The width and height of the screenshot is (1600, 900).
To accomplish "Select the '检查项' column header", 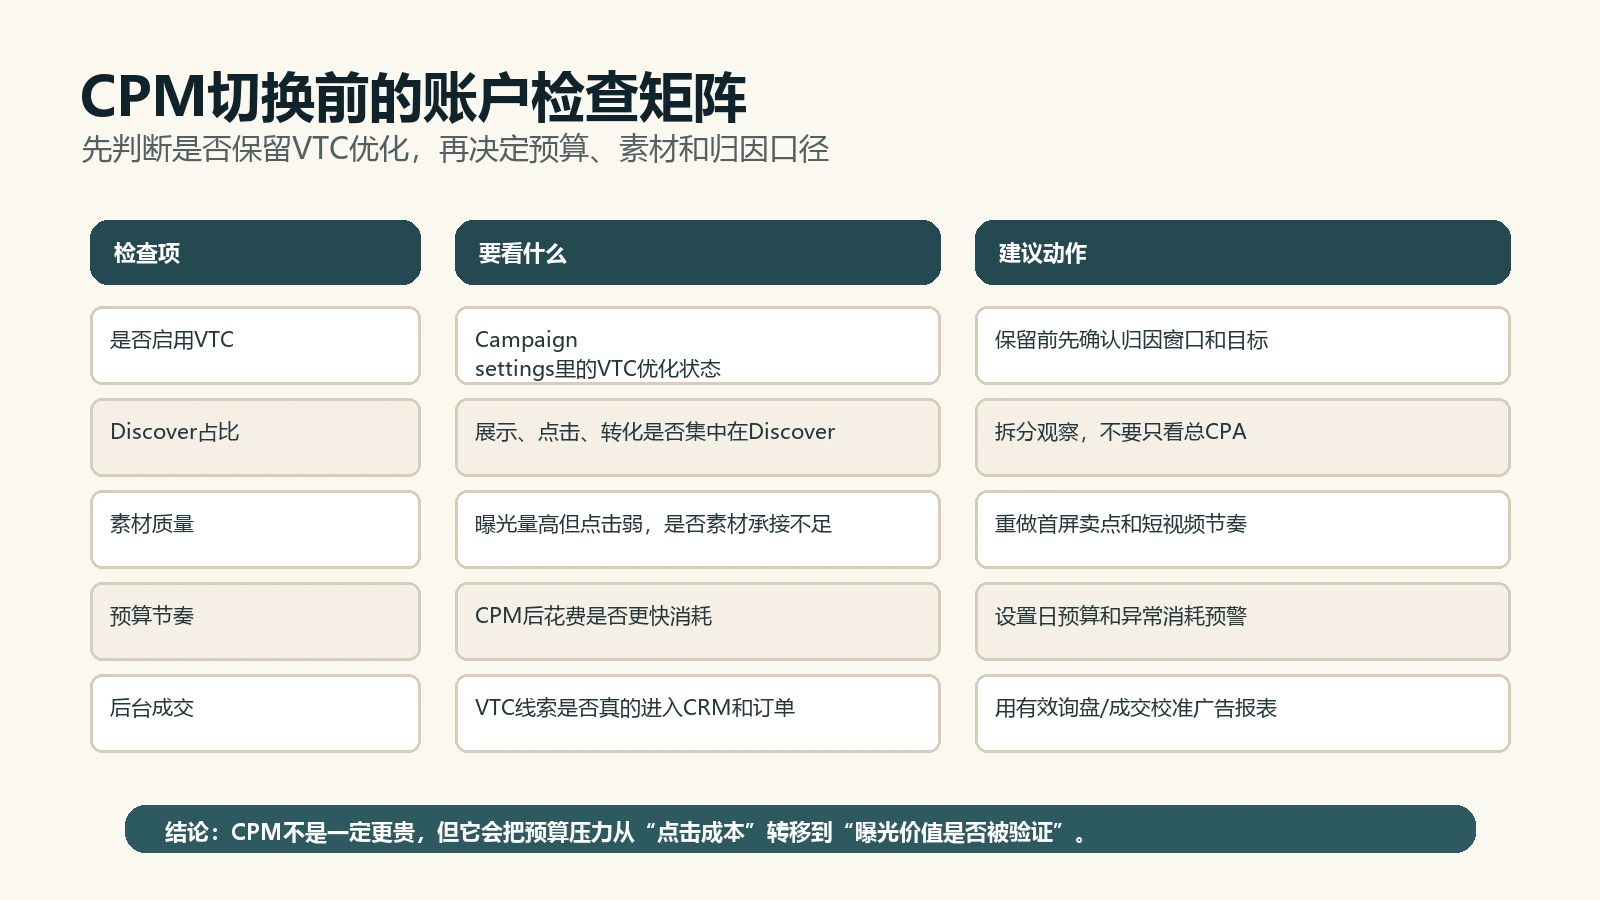I will click(255, 253).
